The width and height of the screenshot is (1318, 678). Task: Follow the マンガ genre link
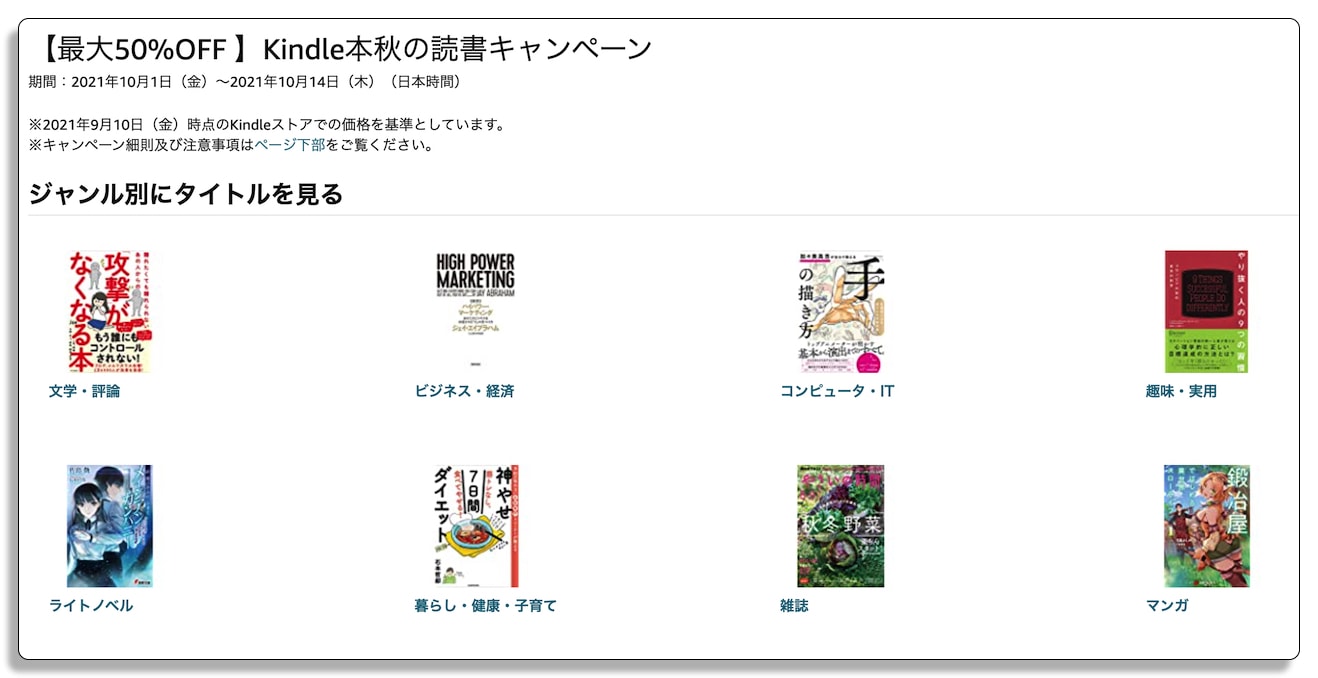(1167, 605)
